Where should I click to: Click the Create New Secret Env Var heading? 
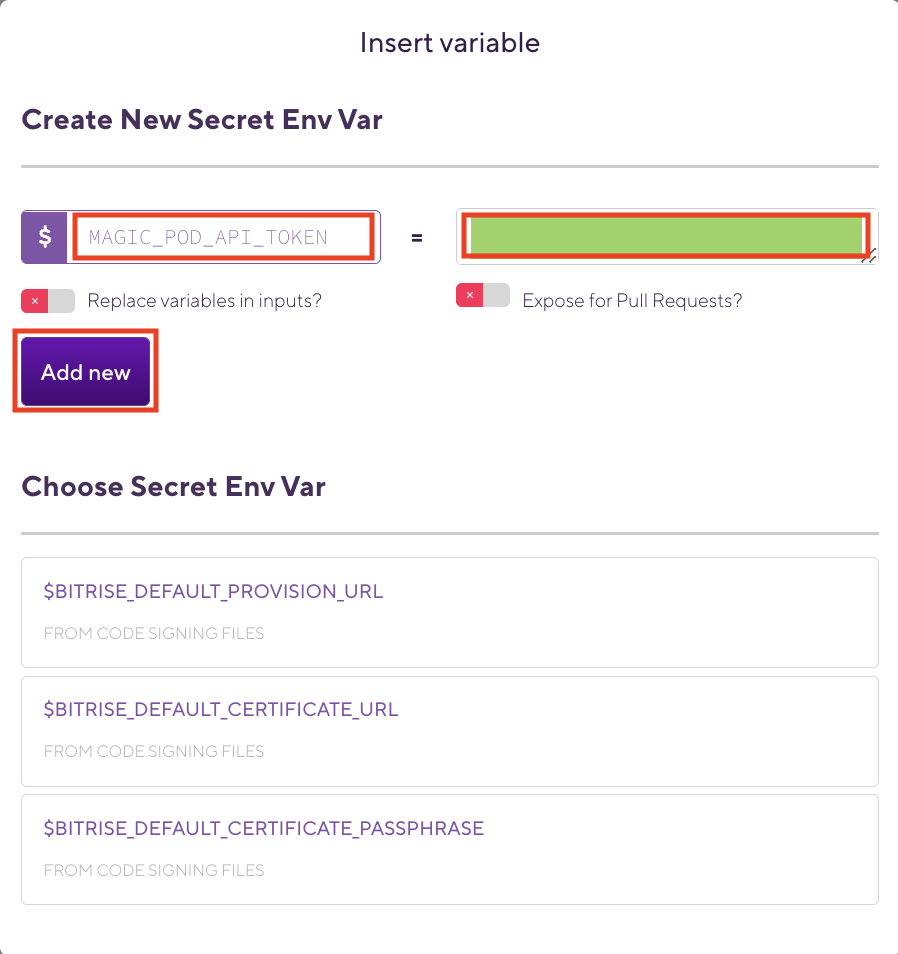point(201,119)
